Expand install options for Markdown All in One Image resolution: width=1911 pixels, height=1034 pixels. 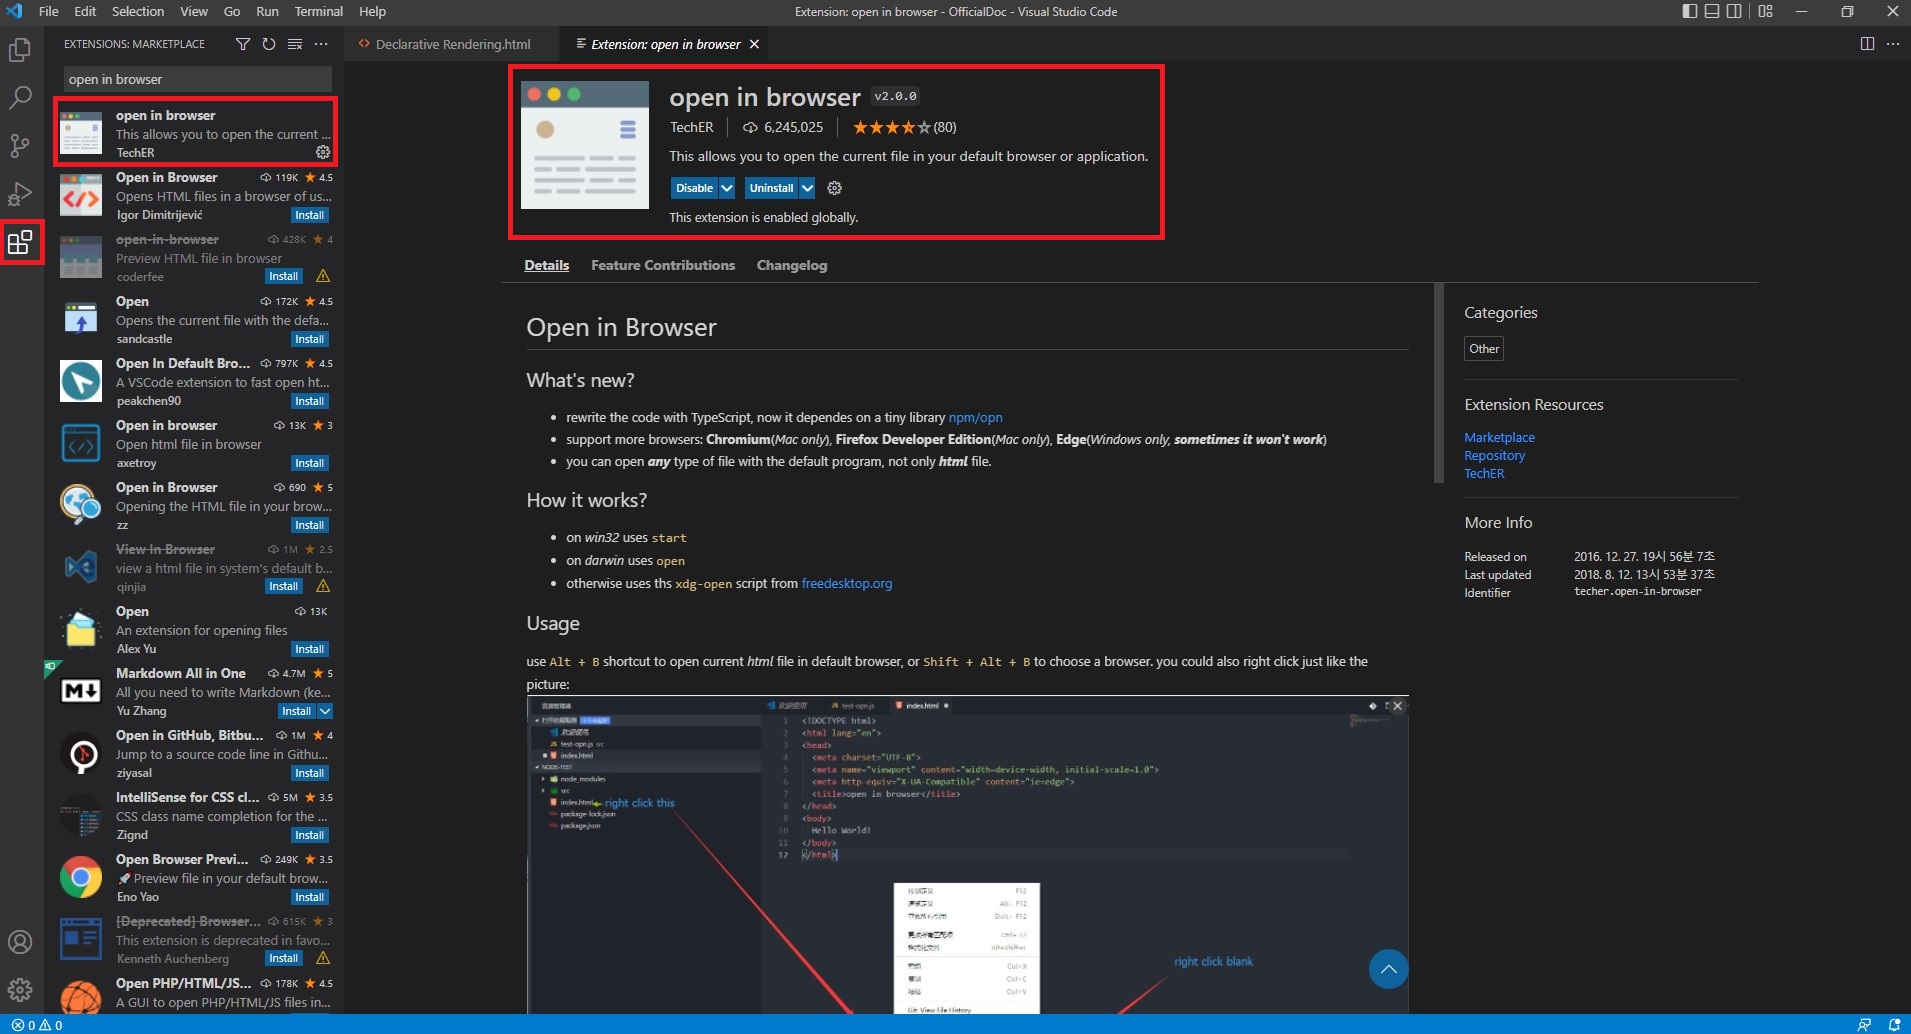coord(325,711)
